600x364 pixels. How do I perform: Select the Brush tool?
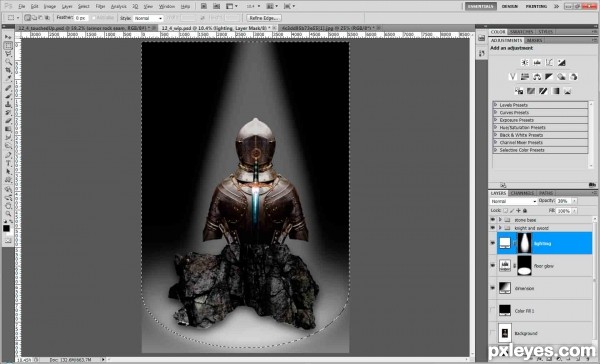tap(8, 96)
